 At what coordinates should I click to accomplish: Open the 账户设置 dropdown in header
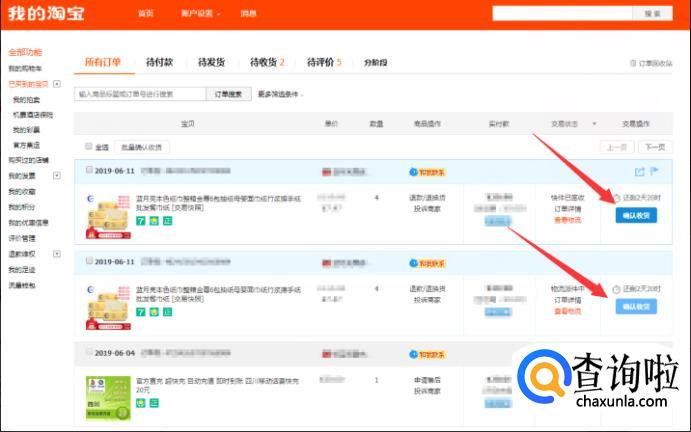click(x=201, y=14)
